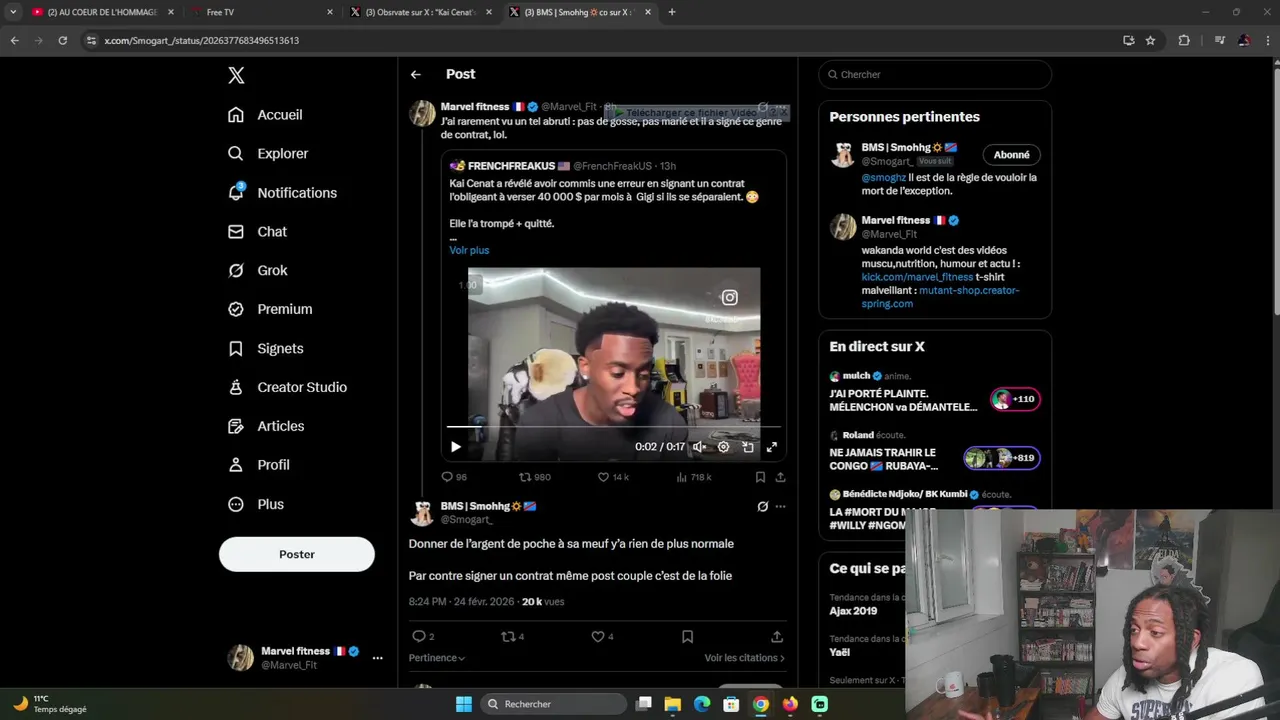Image resolution: width=1280 pixels, height=720 pixels.
Task: Enter video fullscreen mode
Action: (771, 447)
